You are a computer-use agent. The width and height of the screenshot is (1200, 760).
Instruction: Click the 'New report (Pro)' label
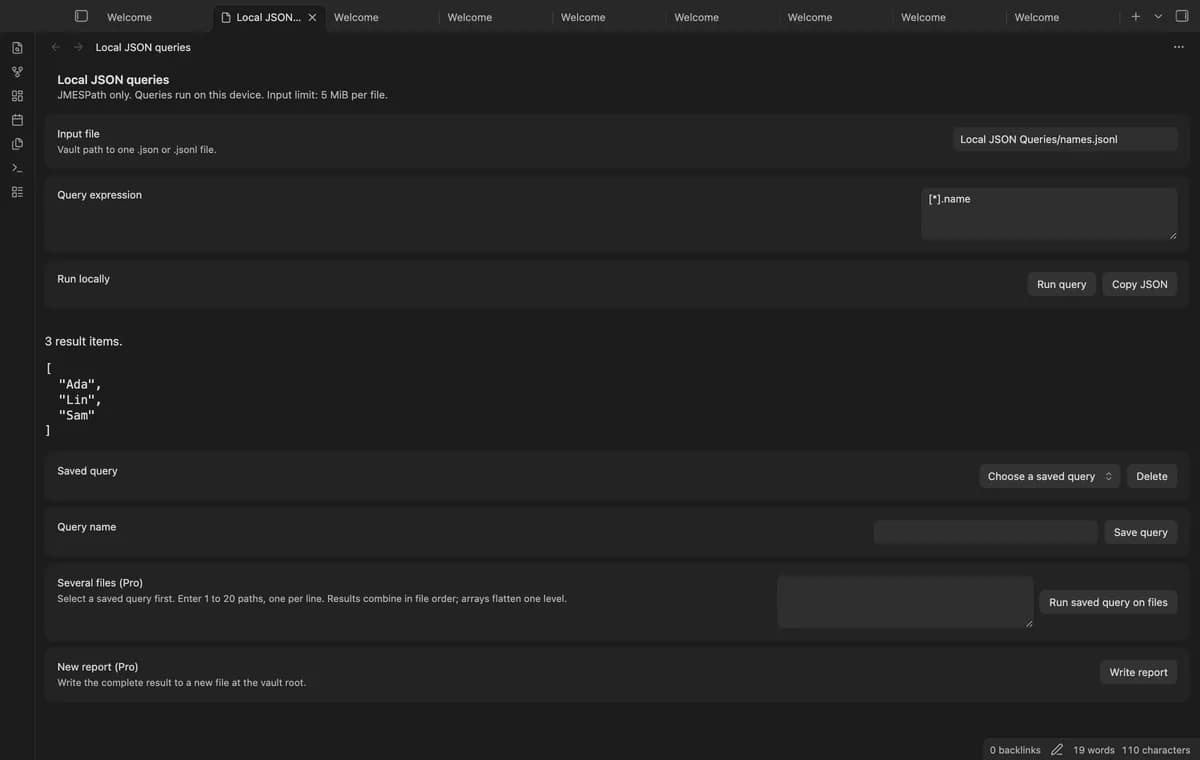pyautogui.click(x=97, y=667)
